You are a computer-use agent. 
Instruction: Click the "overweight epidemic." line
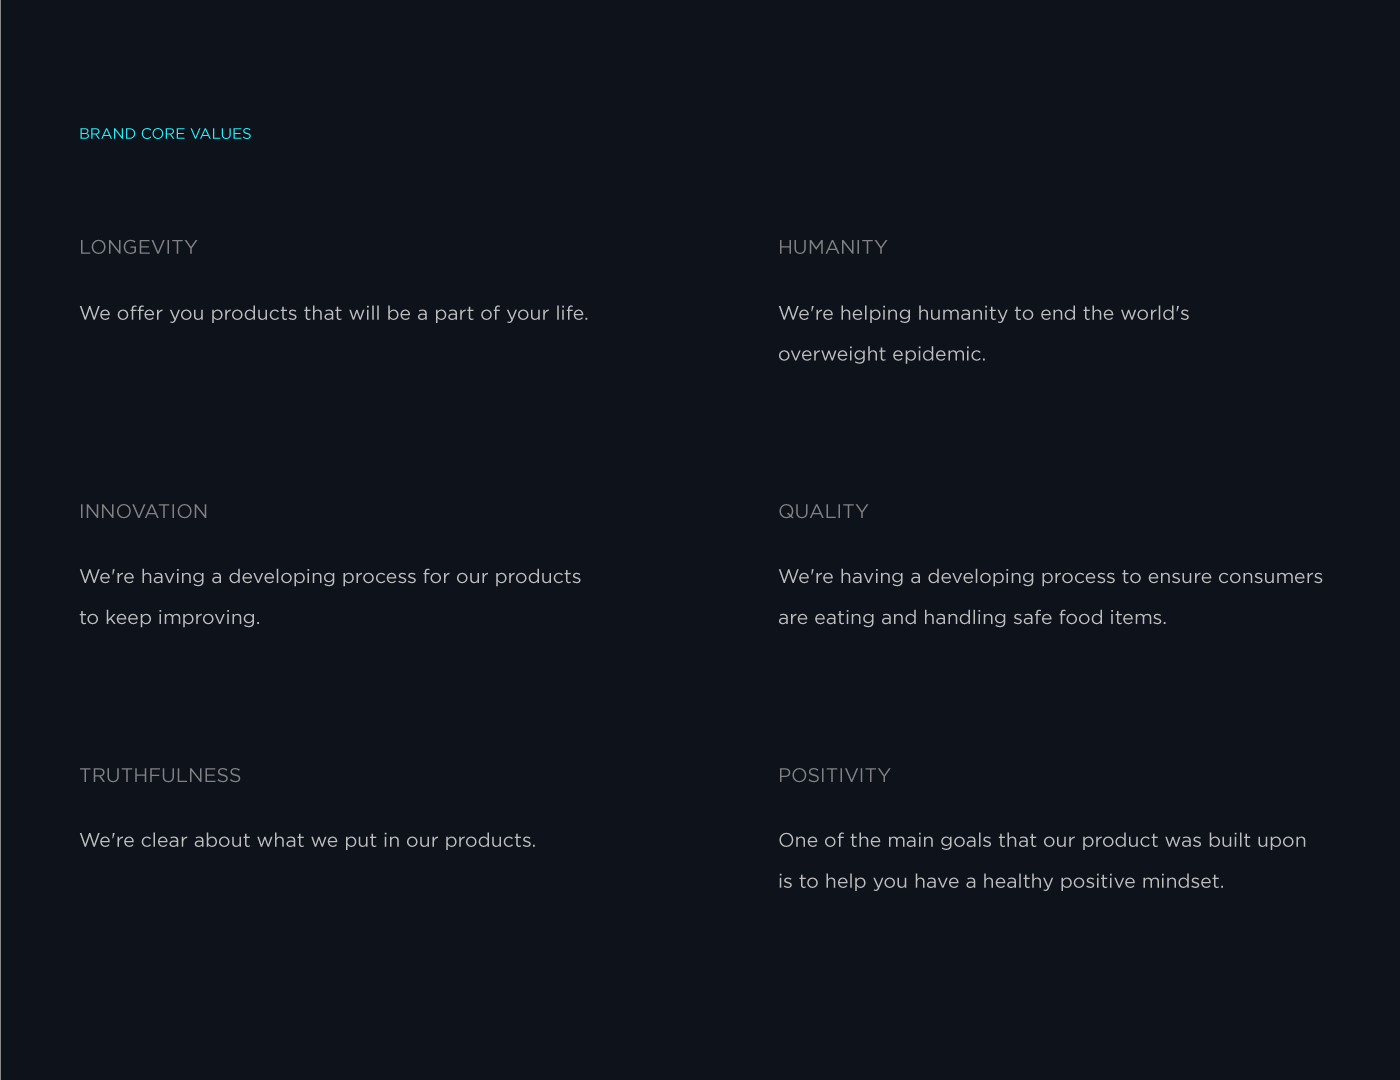[x=881, y=354]
